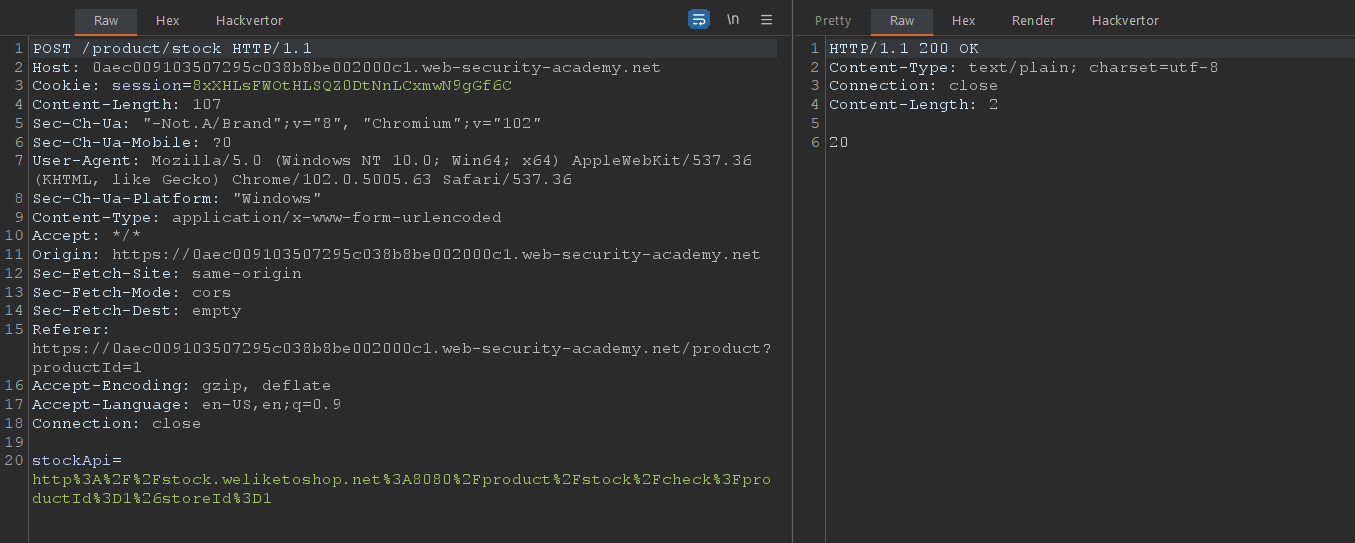The width and height of the screenshot is (1355, 543).
Task: Click the response body value 20
Action: (x=838, y=142)
